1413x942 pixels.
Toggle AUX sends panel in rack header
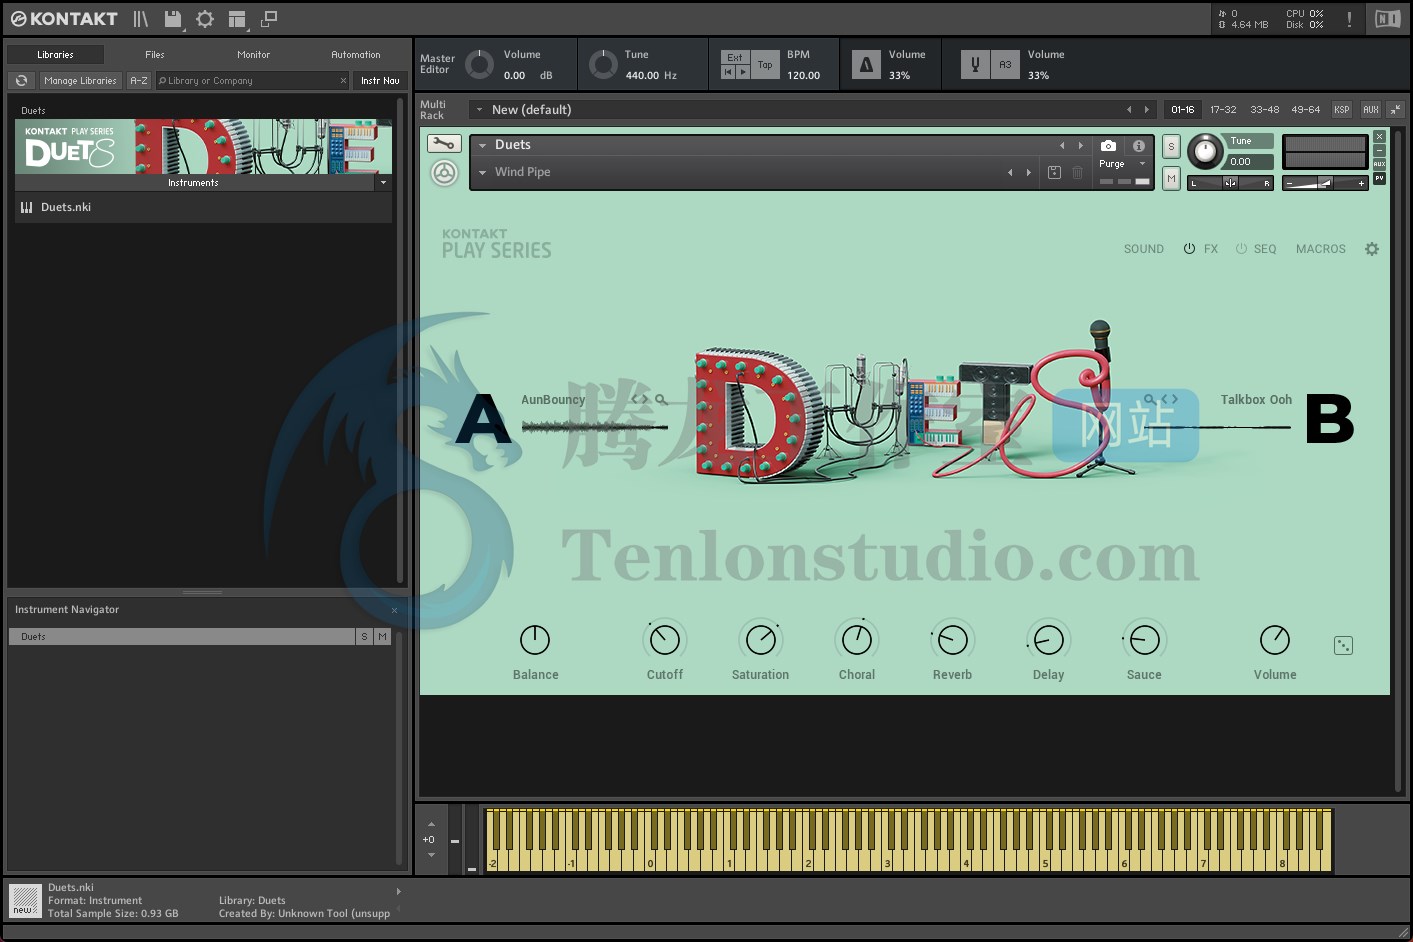click(1371, 110)
